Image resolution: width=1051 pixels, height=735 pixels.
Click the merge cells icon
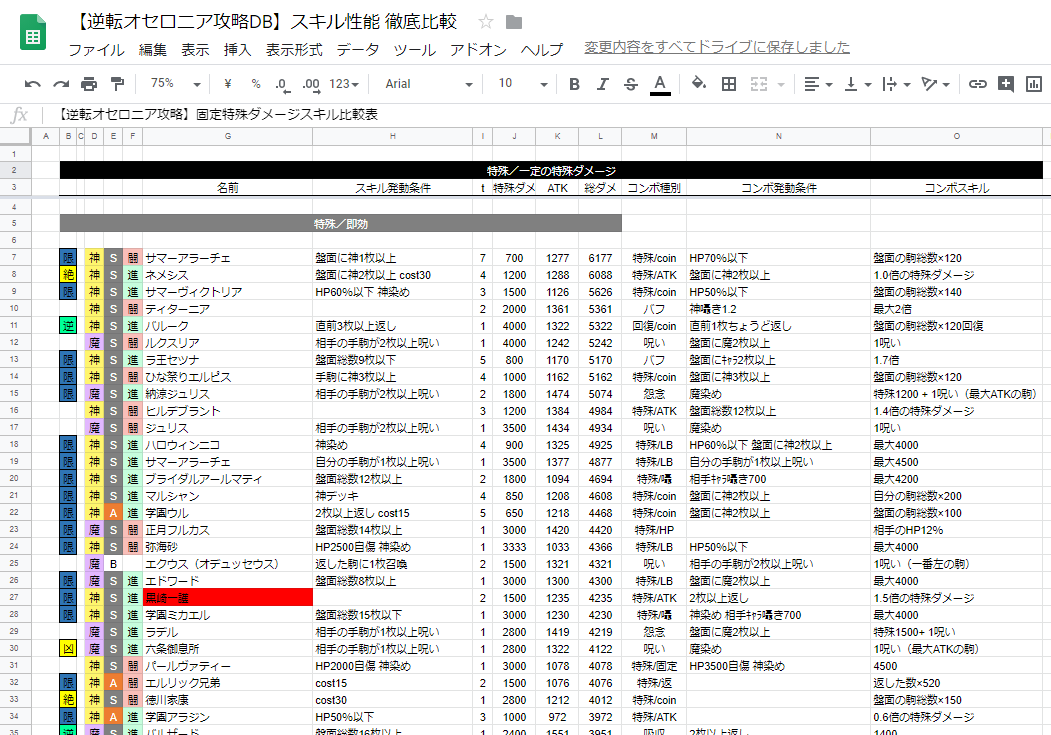click(x=759, y=84)
